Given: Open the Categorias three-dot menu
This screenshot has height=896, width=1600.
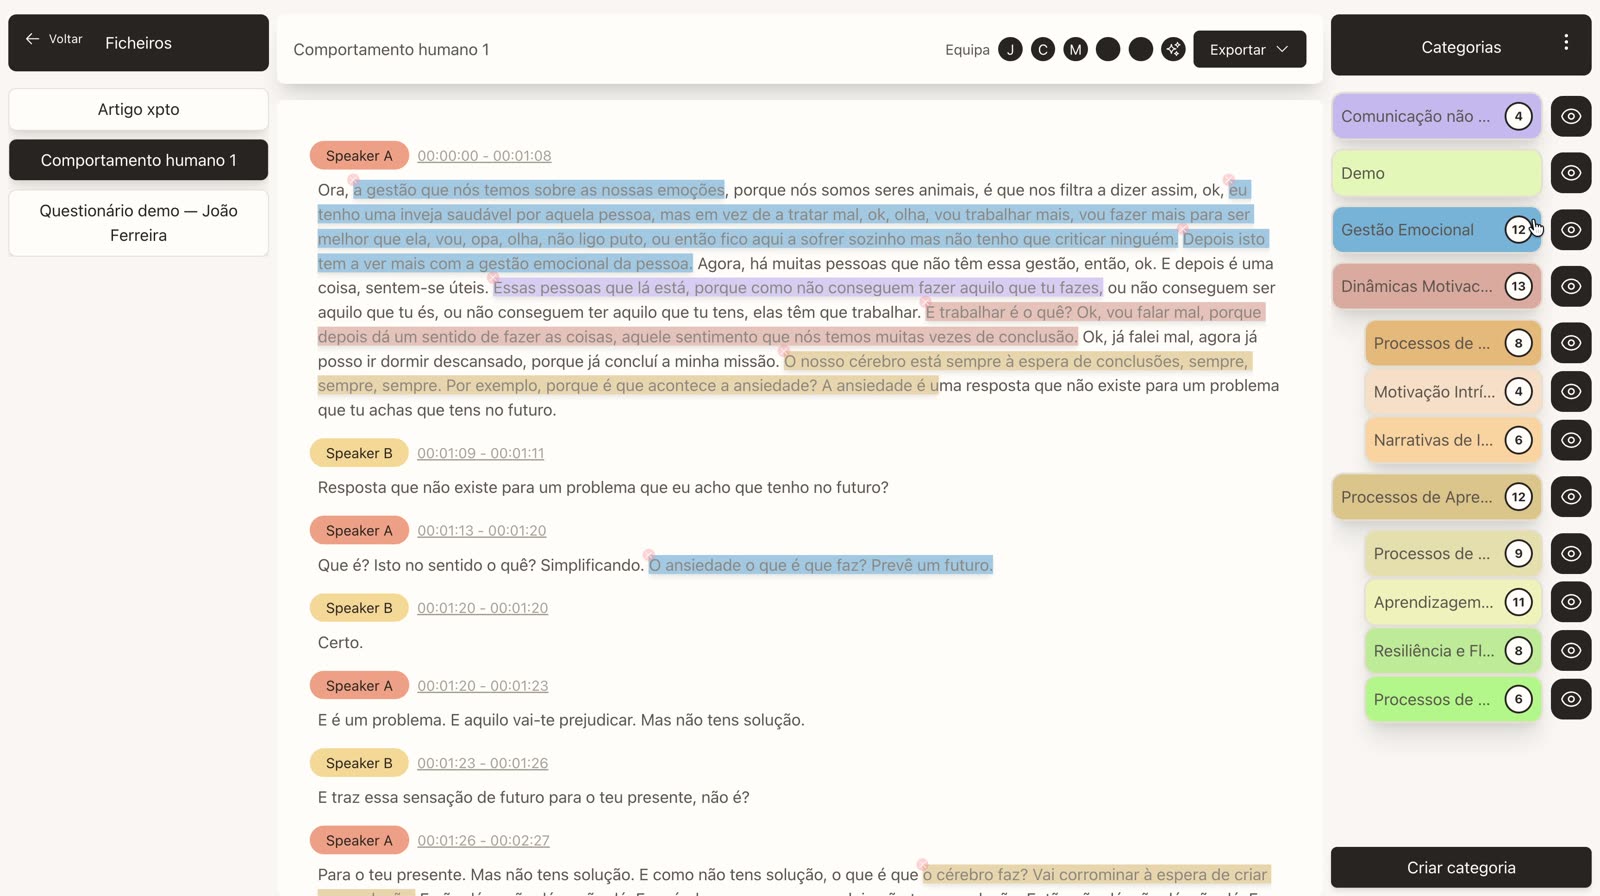Looking at the screenshot, I should pyautogui.click(x=1566, y=43).
